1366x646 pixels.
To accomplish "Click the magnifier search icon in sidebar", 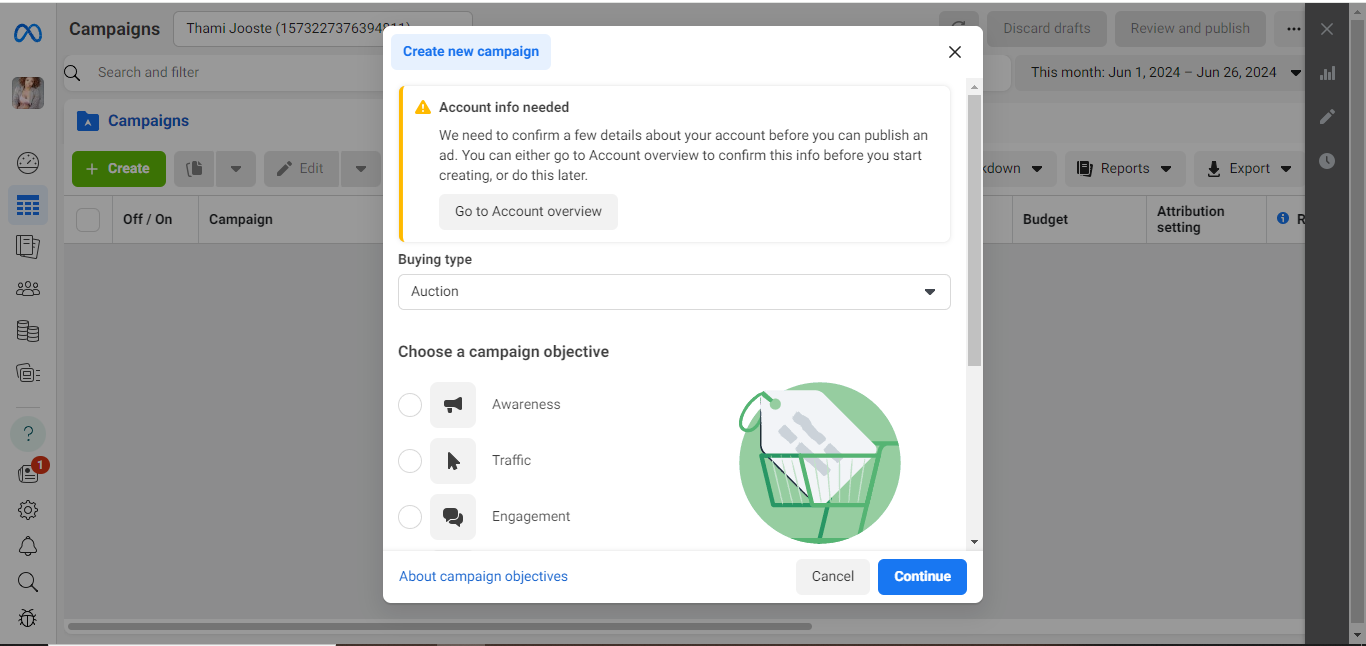I will [28, 582].
